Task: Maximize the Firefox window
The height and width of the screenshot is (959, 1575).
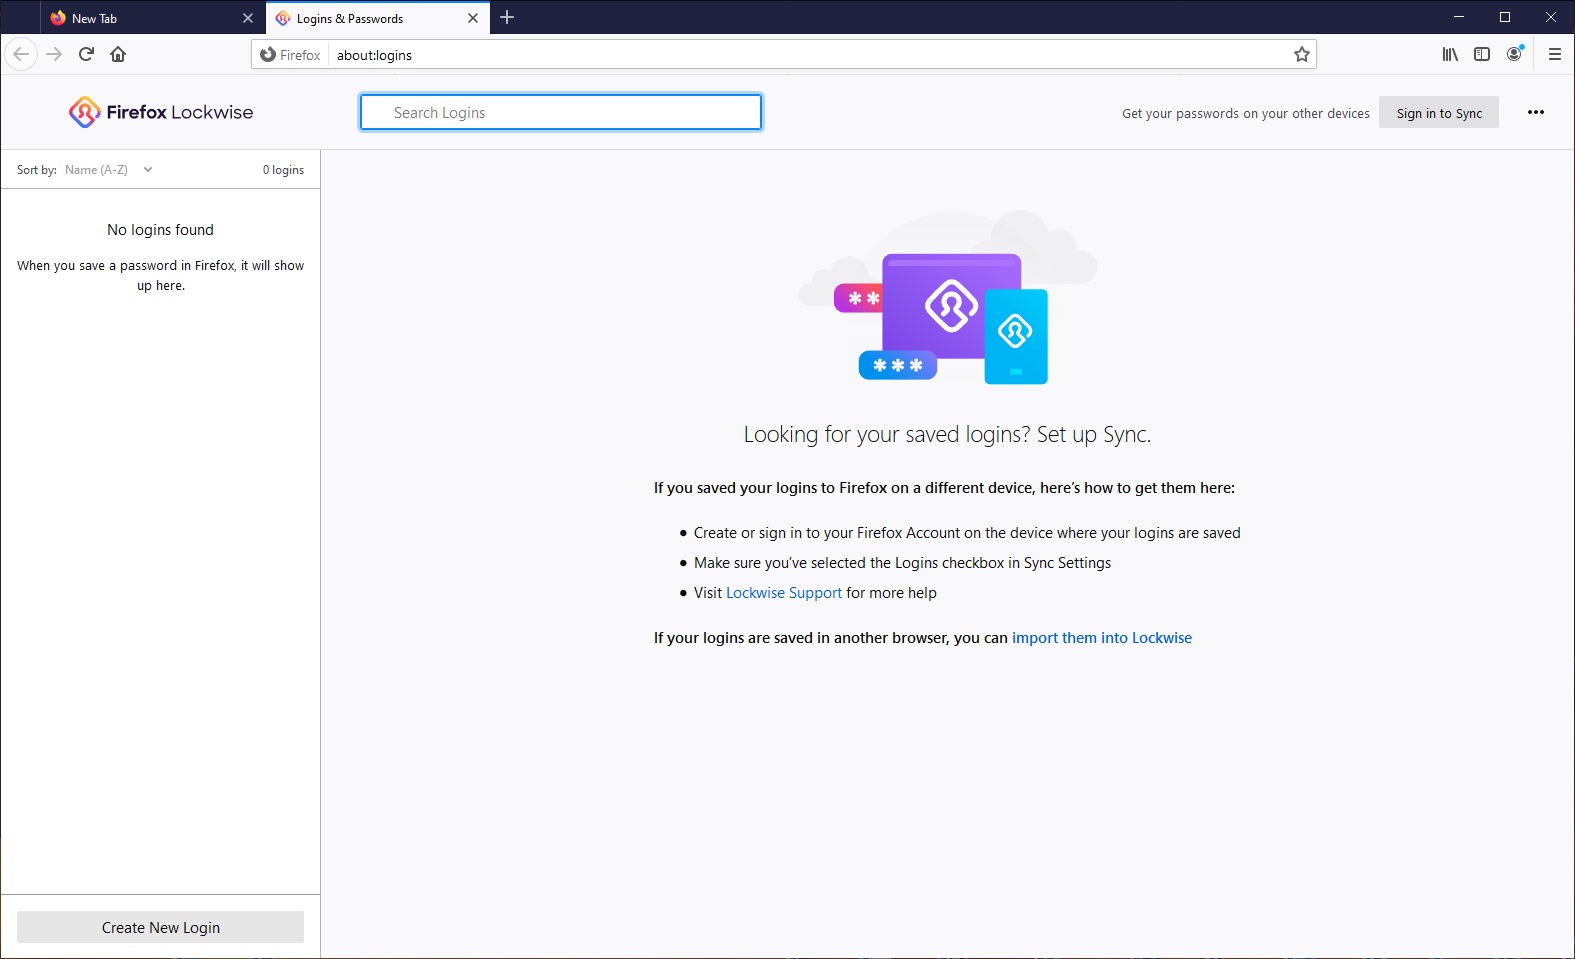Action: [x=1505, y=17]
